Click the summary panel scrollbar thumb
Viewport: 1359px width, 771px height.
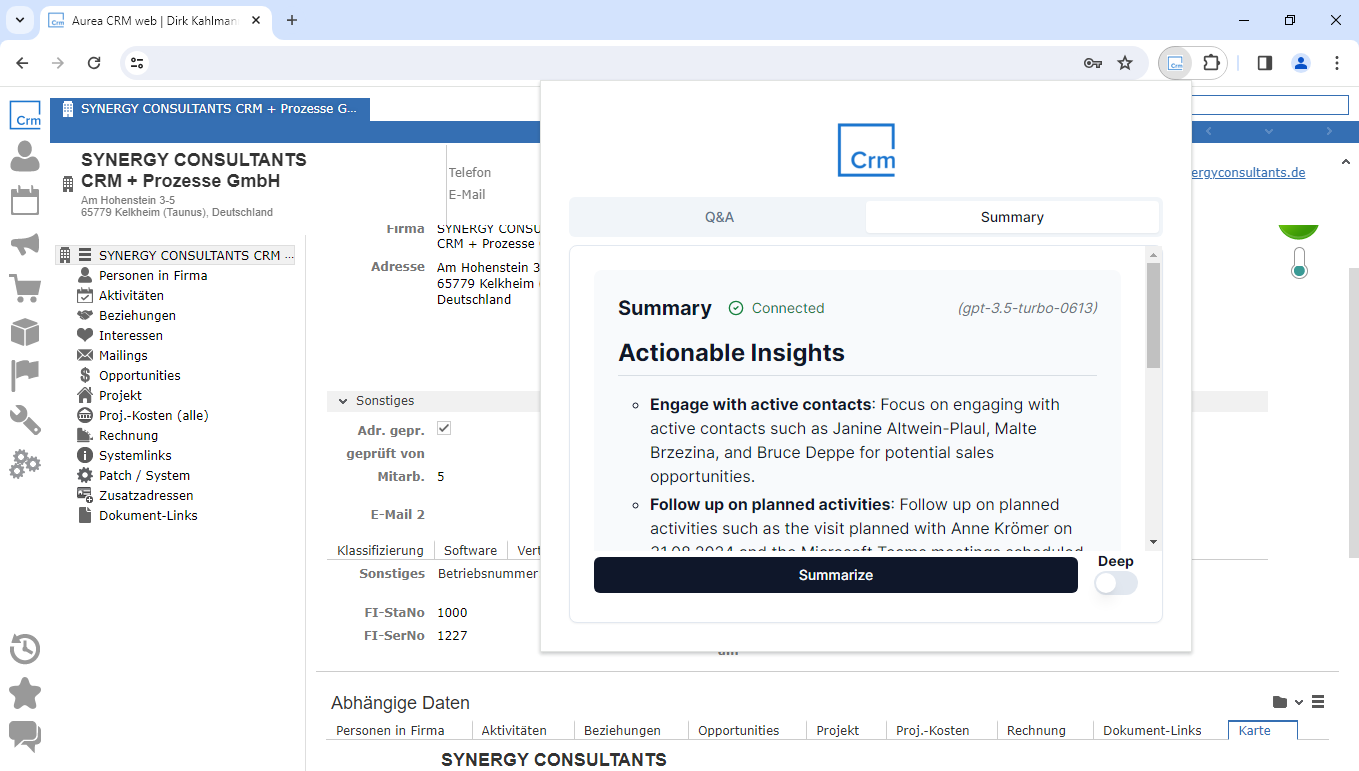pyautogui.click(x=1153, y=315)
